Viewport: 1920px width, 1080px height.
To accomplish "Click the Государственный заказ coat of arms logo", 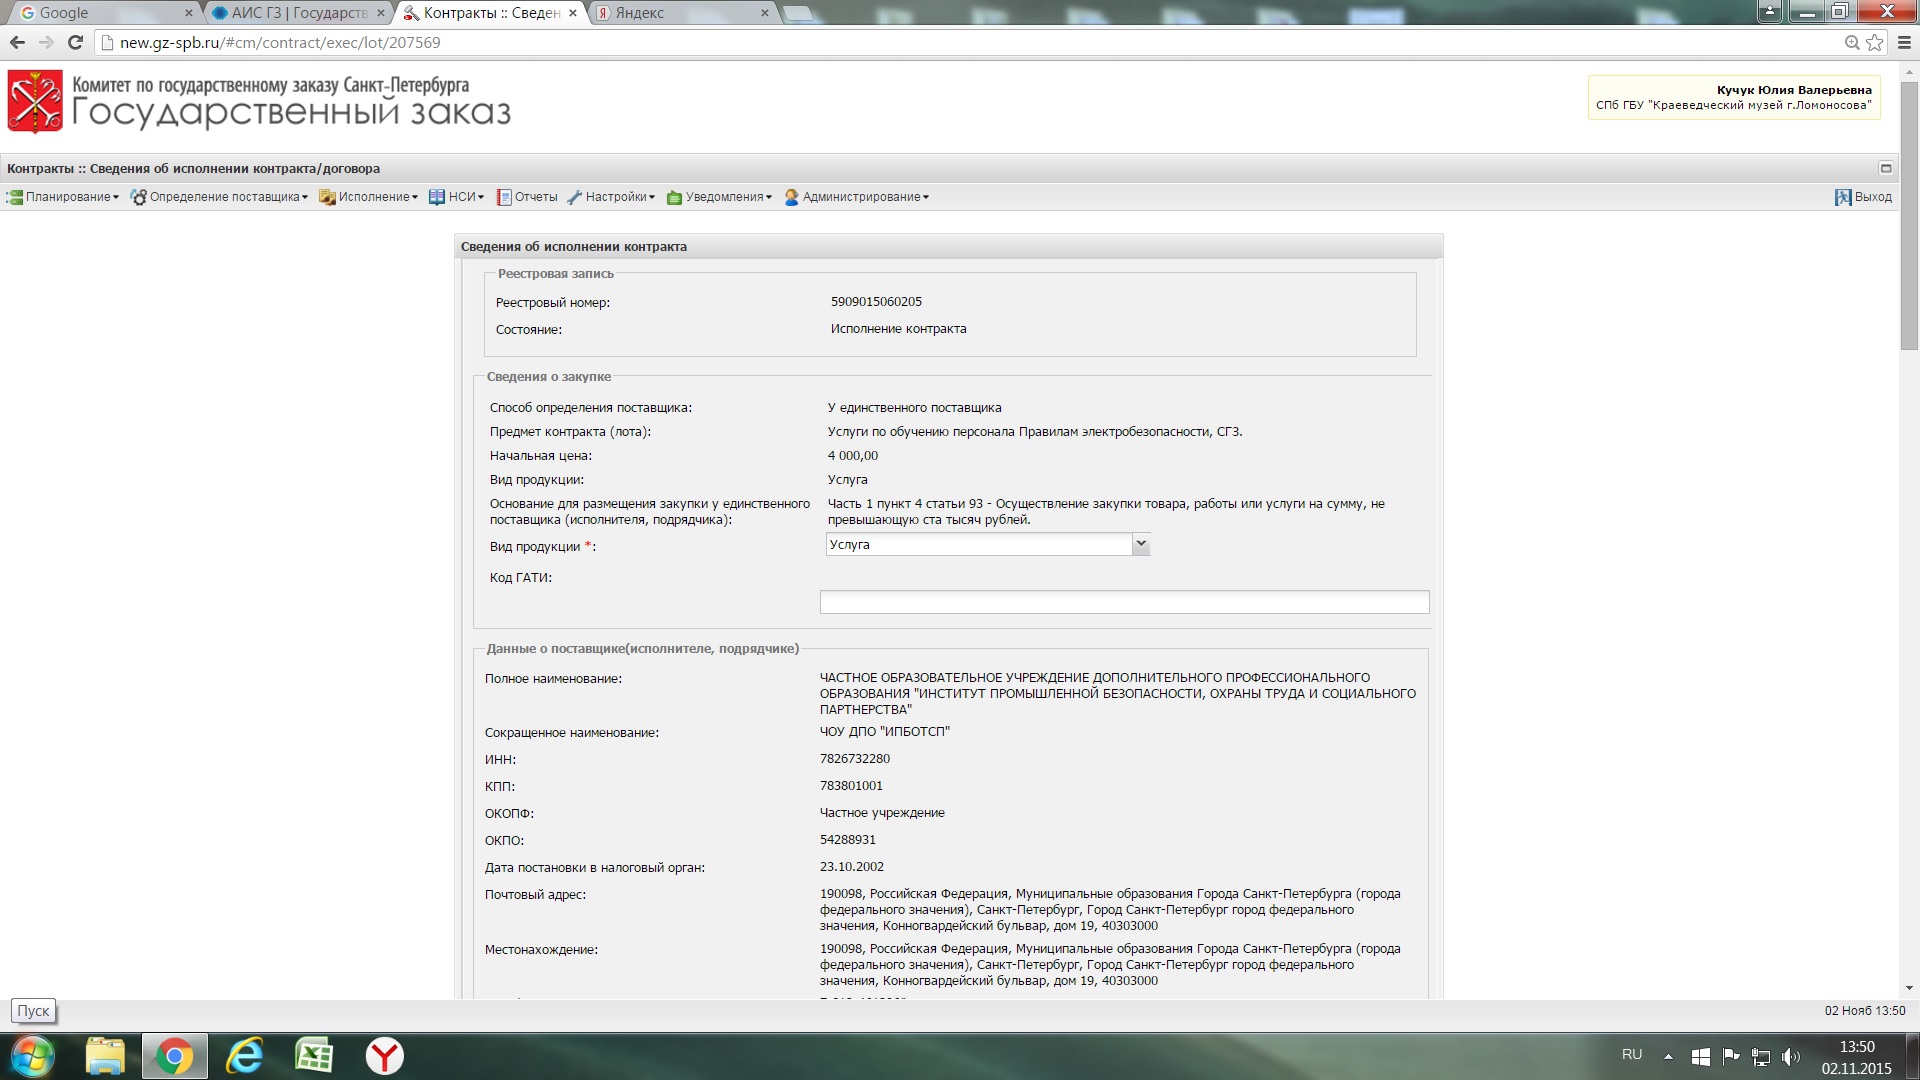I will coord(35,101).
